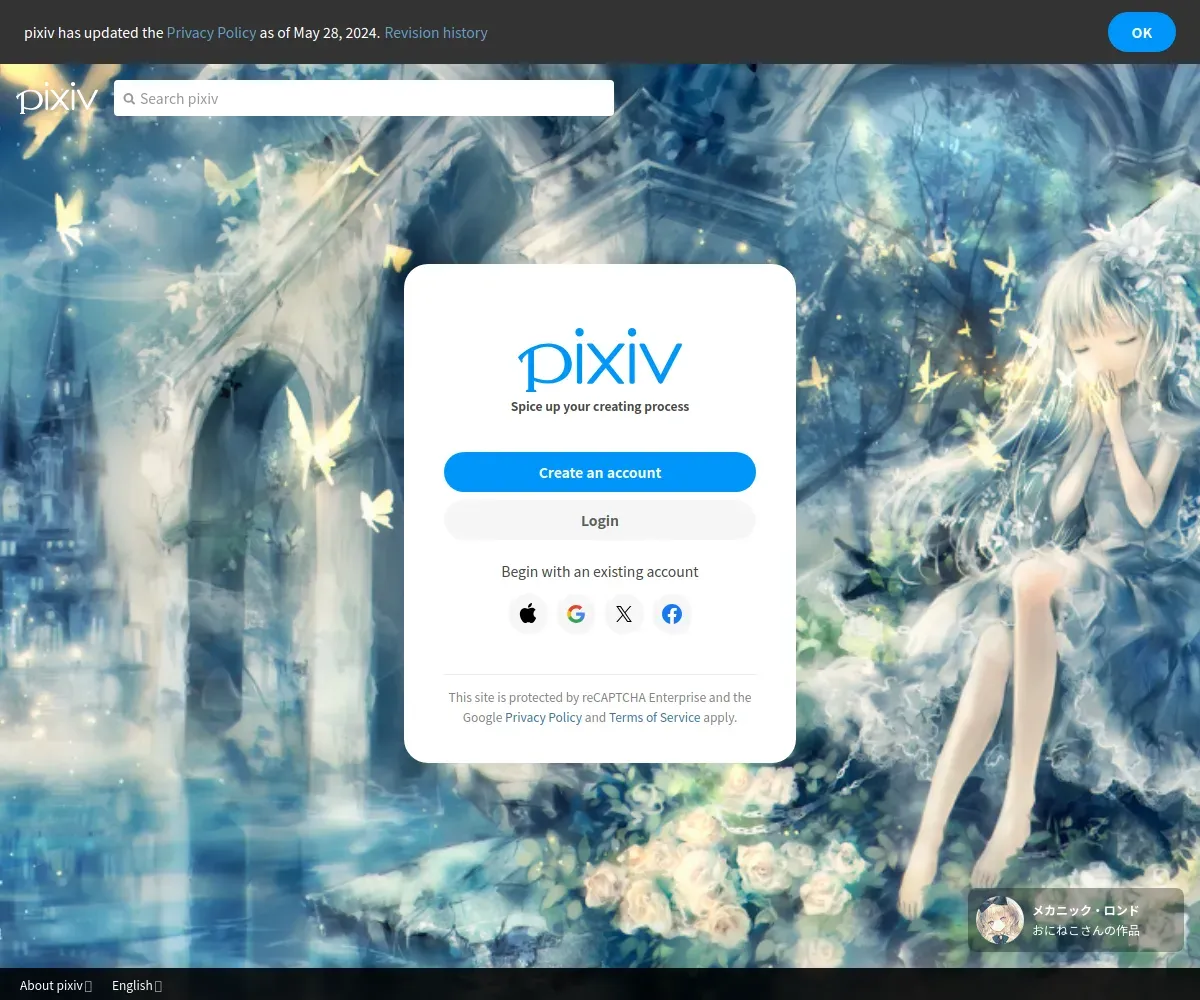Screen dimensions: 1200x1000
Task: Click the pixiv logo in the header
Action: [x=57, y=98]
